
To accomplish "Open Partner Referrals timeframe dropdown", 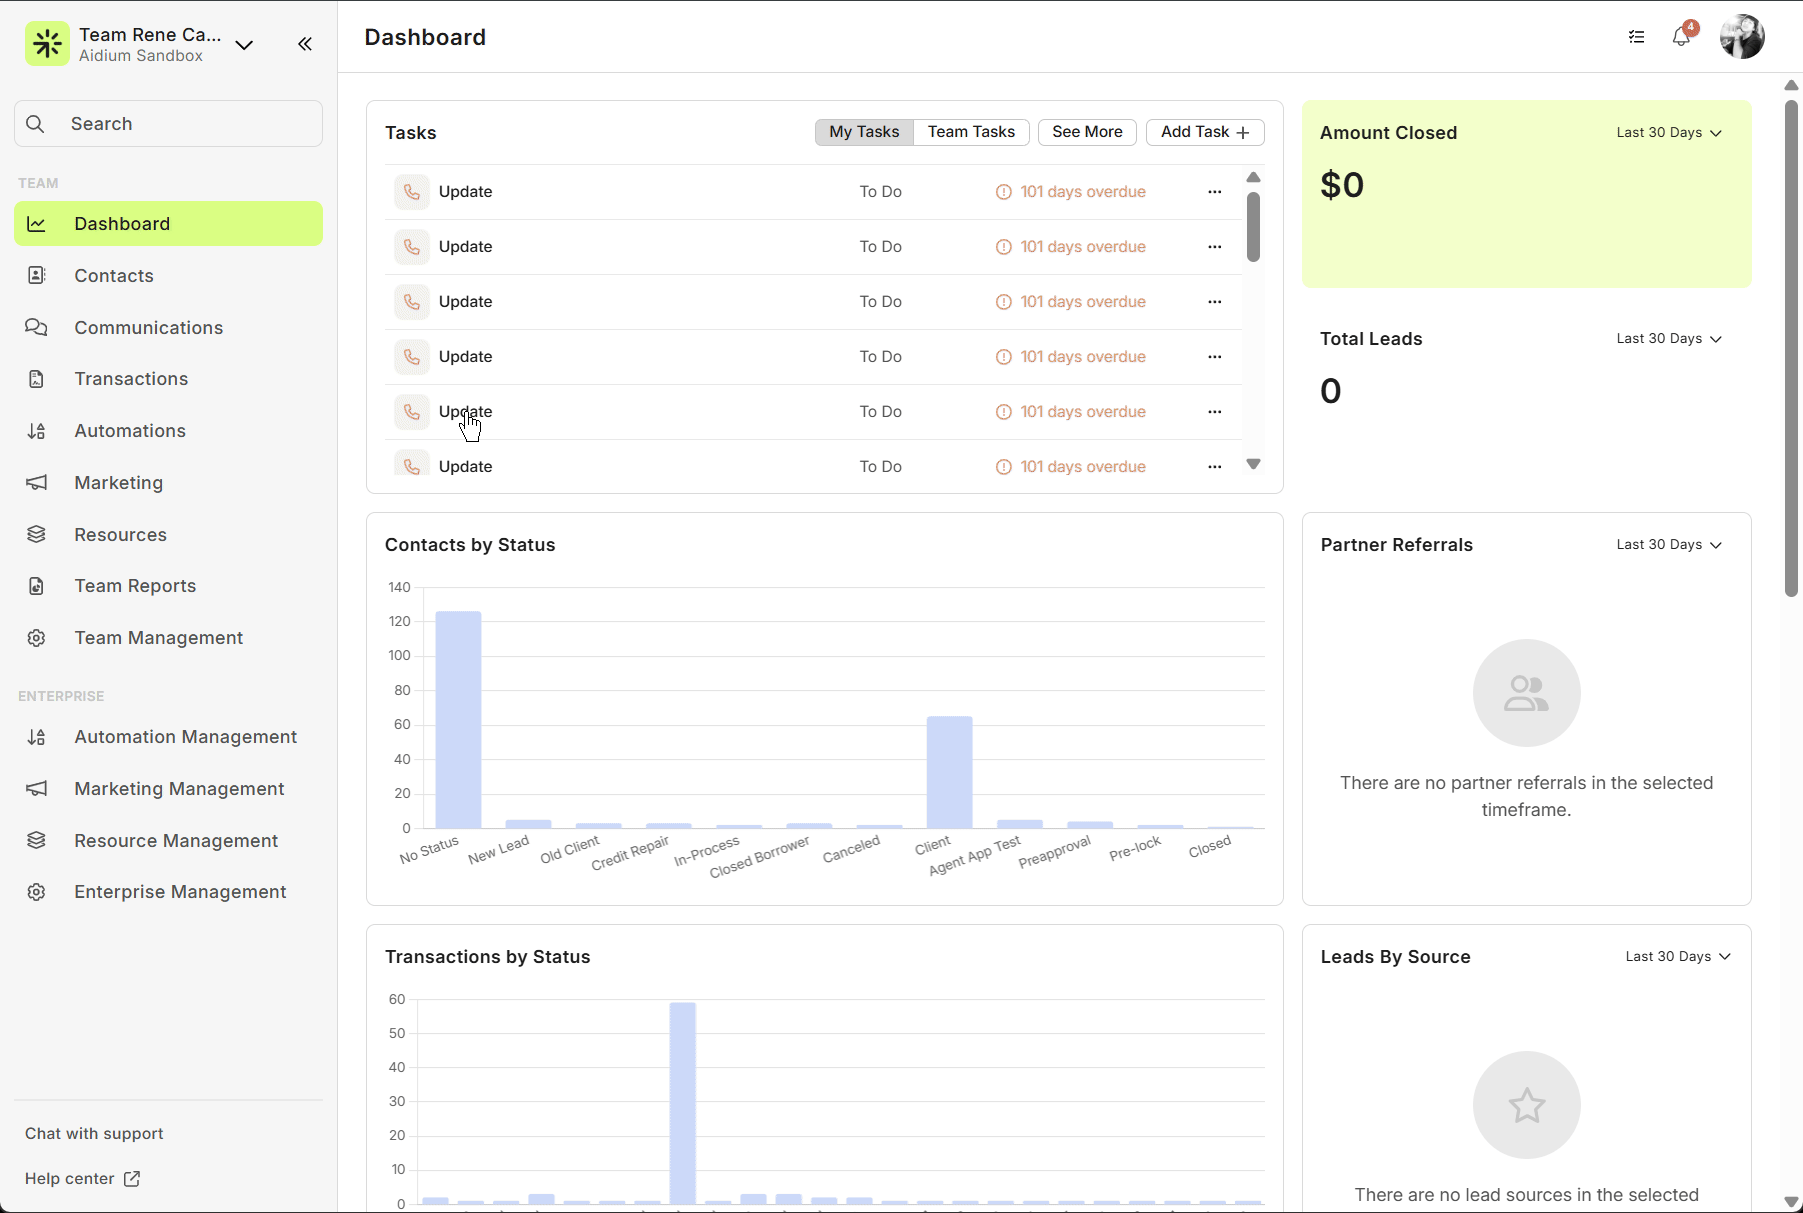I will coord(1668,545).
